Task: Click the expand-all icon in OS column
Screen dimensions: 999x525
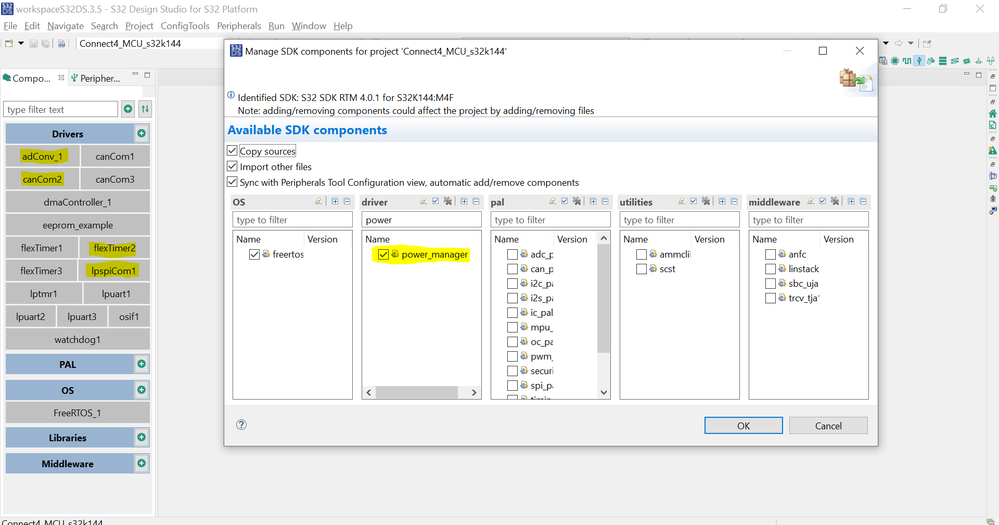Action: click(334, 201)
